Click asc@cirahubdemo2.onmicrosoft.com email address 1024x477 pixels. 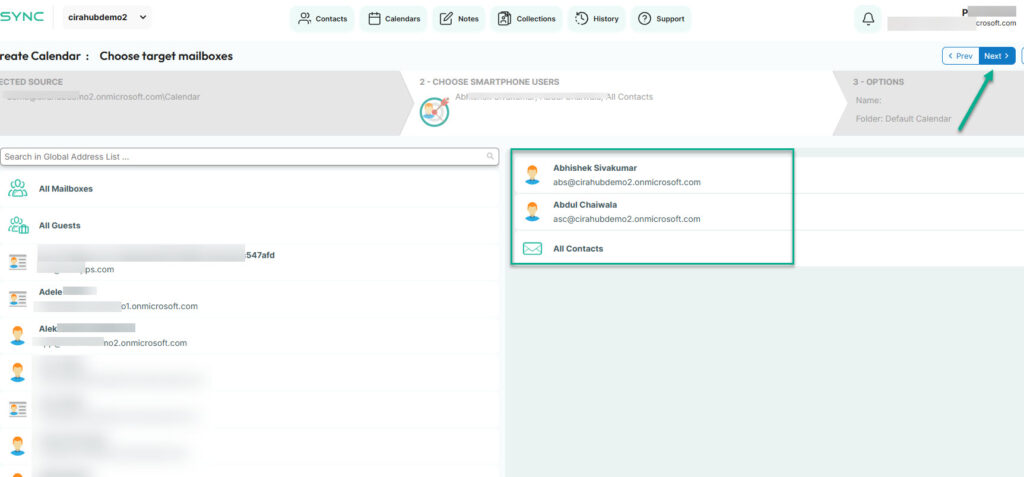626,219
